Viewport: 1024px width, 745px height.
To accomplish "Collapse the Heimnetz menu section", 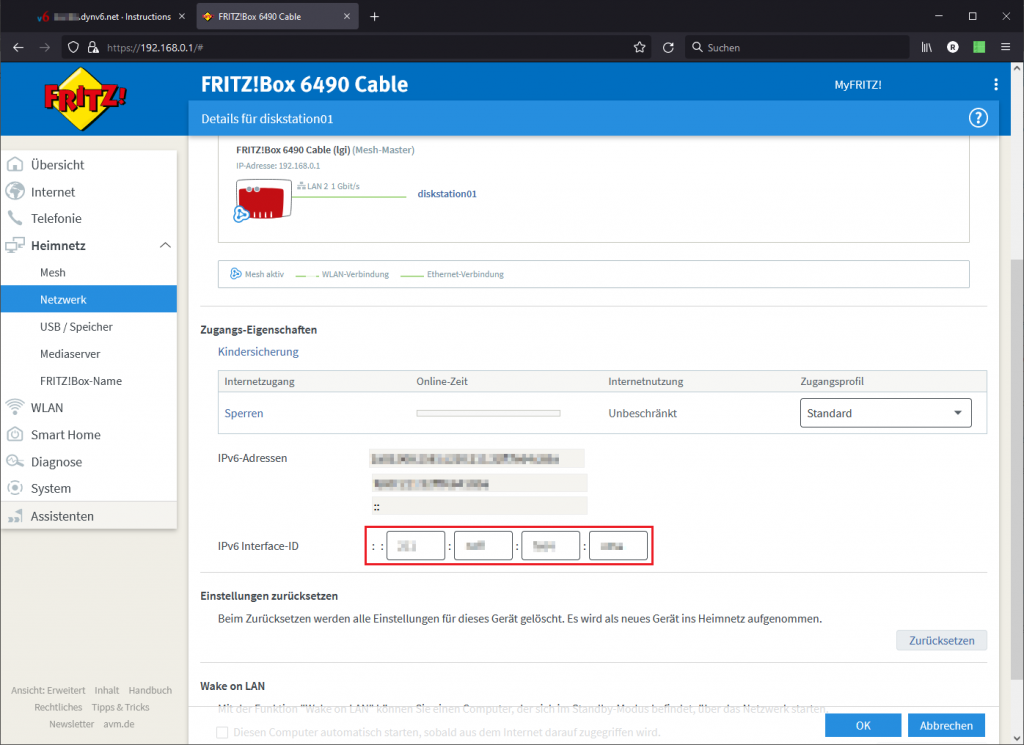I will click(167, 245).
